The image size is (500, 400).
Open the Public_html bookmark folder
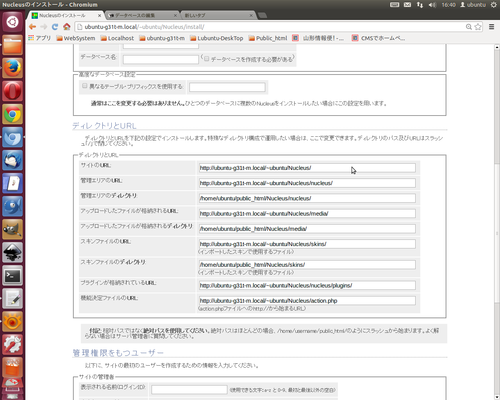click(268, 38)
